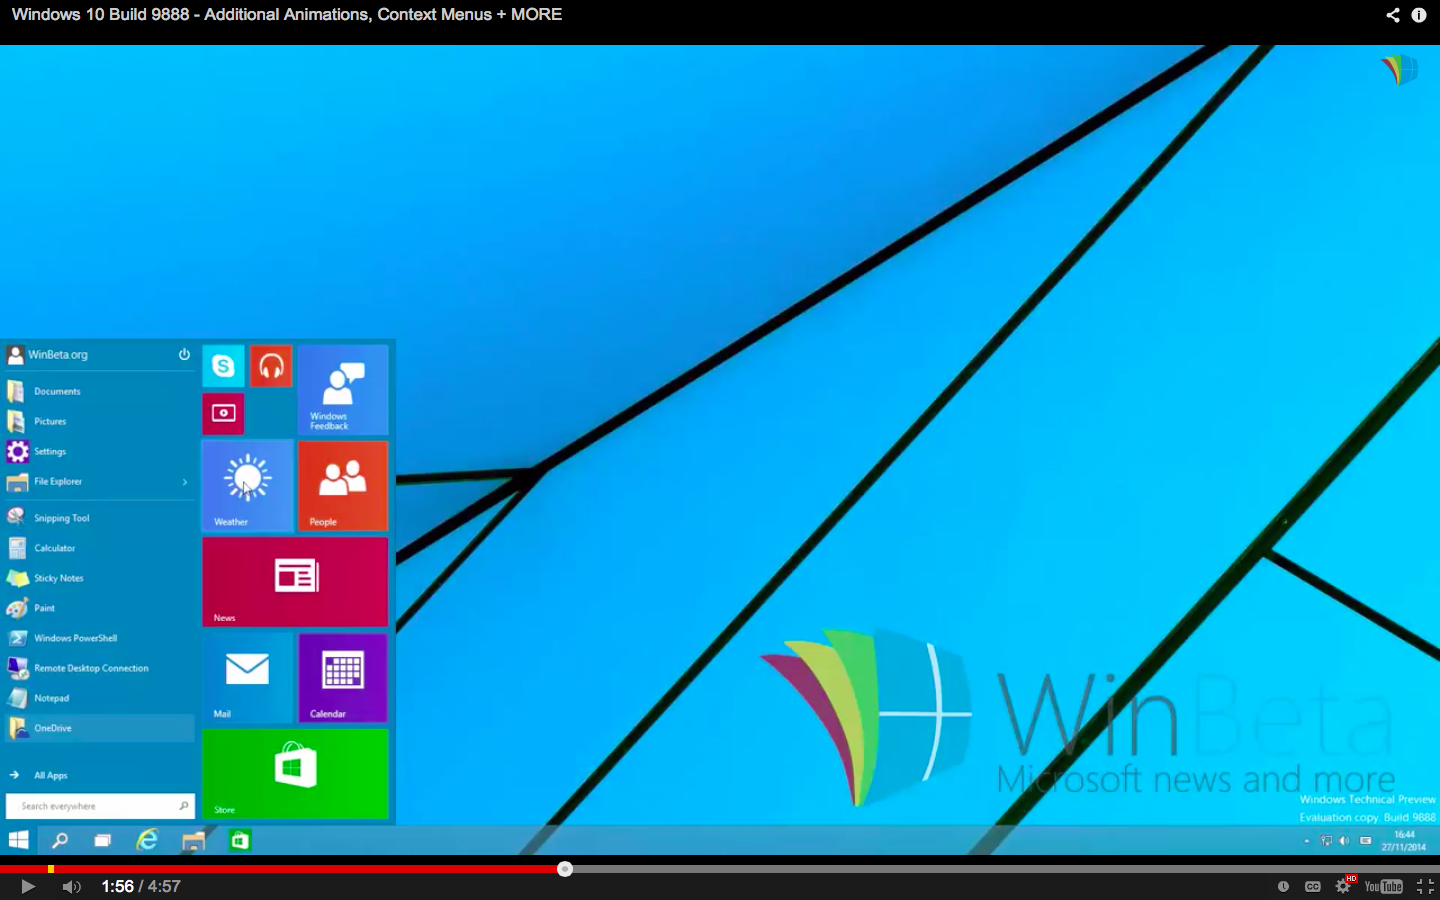Open the notifications icon in system tray
Screen dimensions: 1440x900
tap(1366, 841)
